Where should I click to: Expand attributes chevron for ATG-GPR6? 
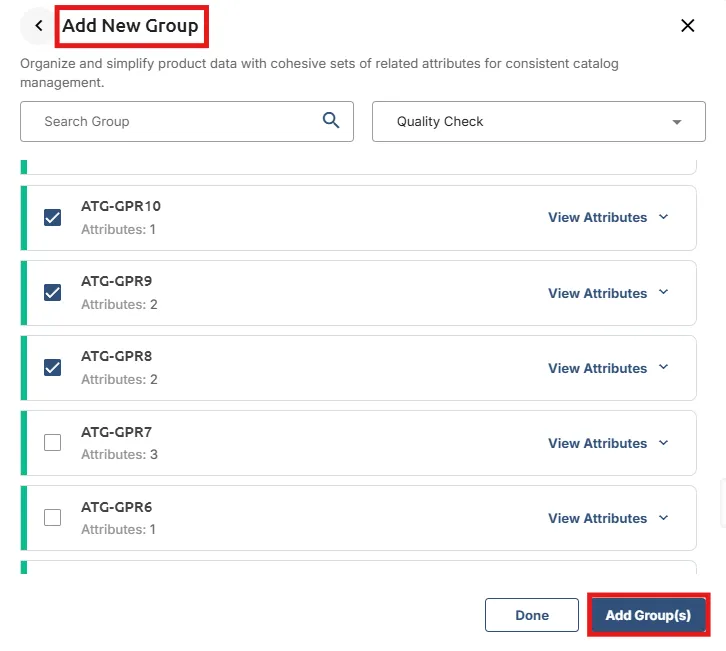coord(663,518)
